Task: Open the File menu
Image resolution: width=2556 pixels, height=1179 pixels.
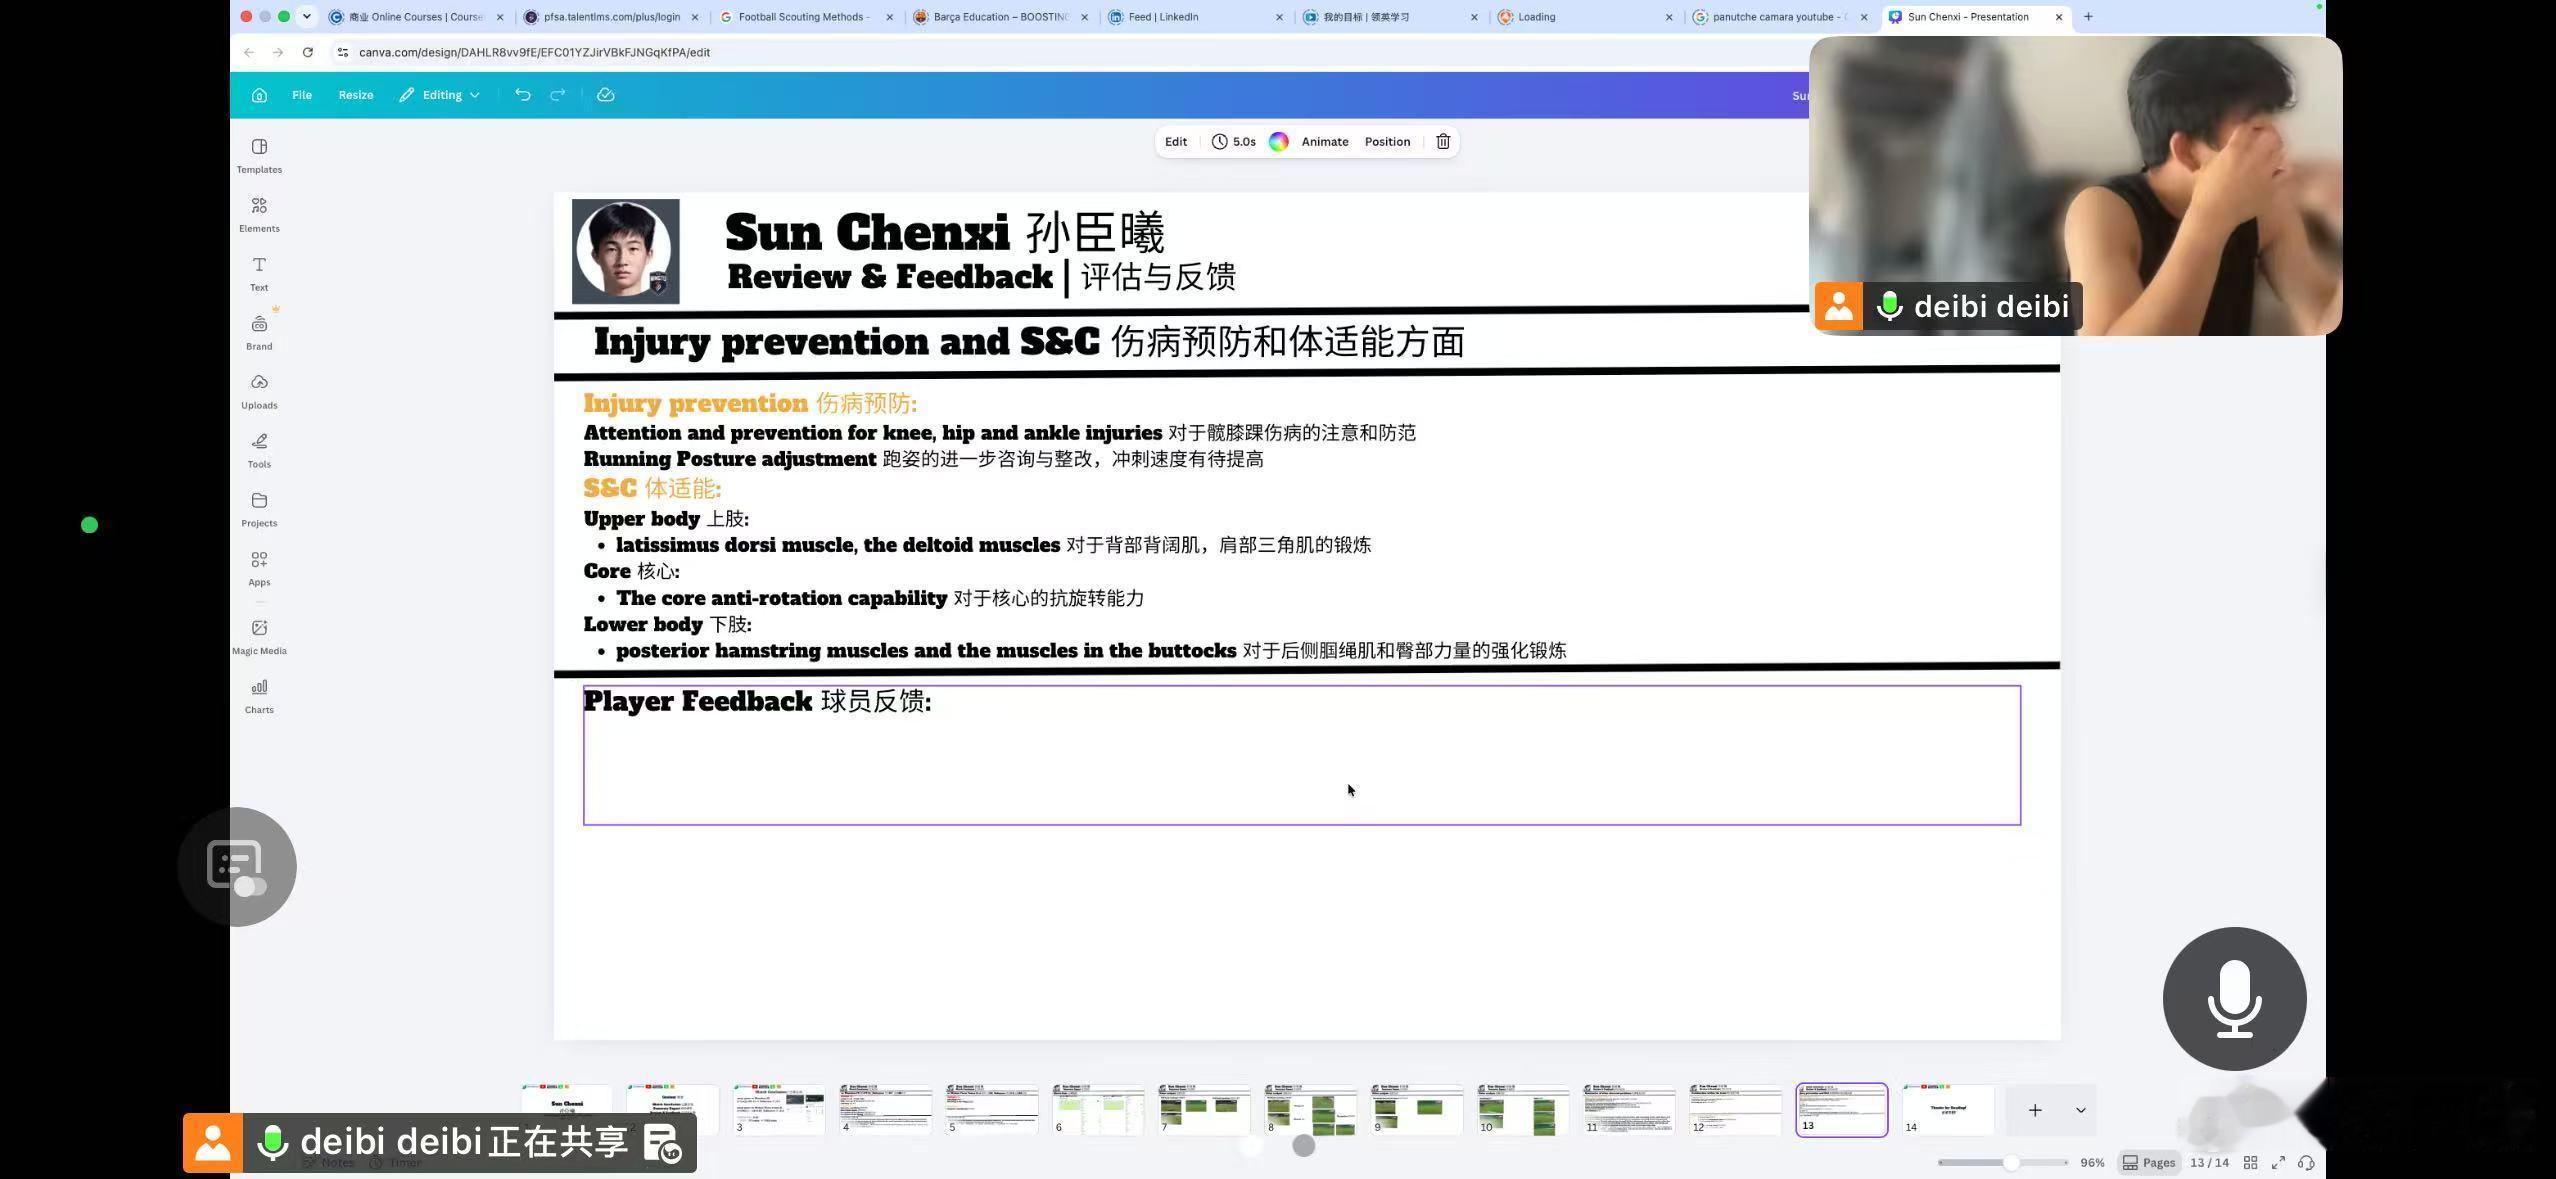Action: [302, 95]
